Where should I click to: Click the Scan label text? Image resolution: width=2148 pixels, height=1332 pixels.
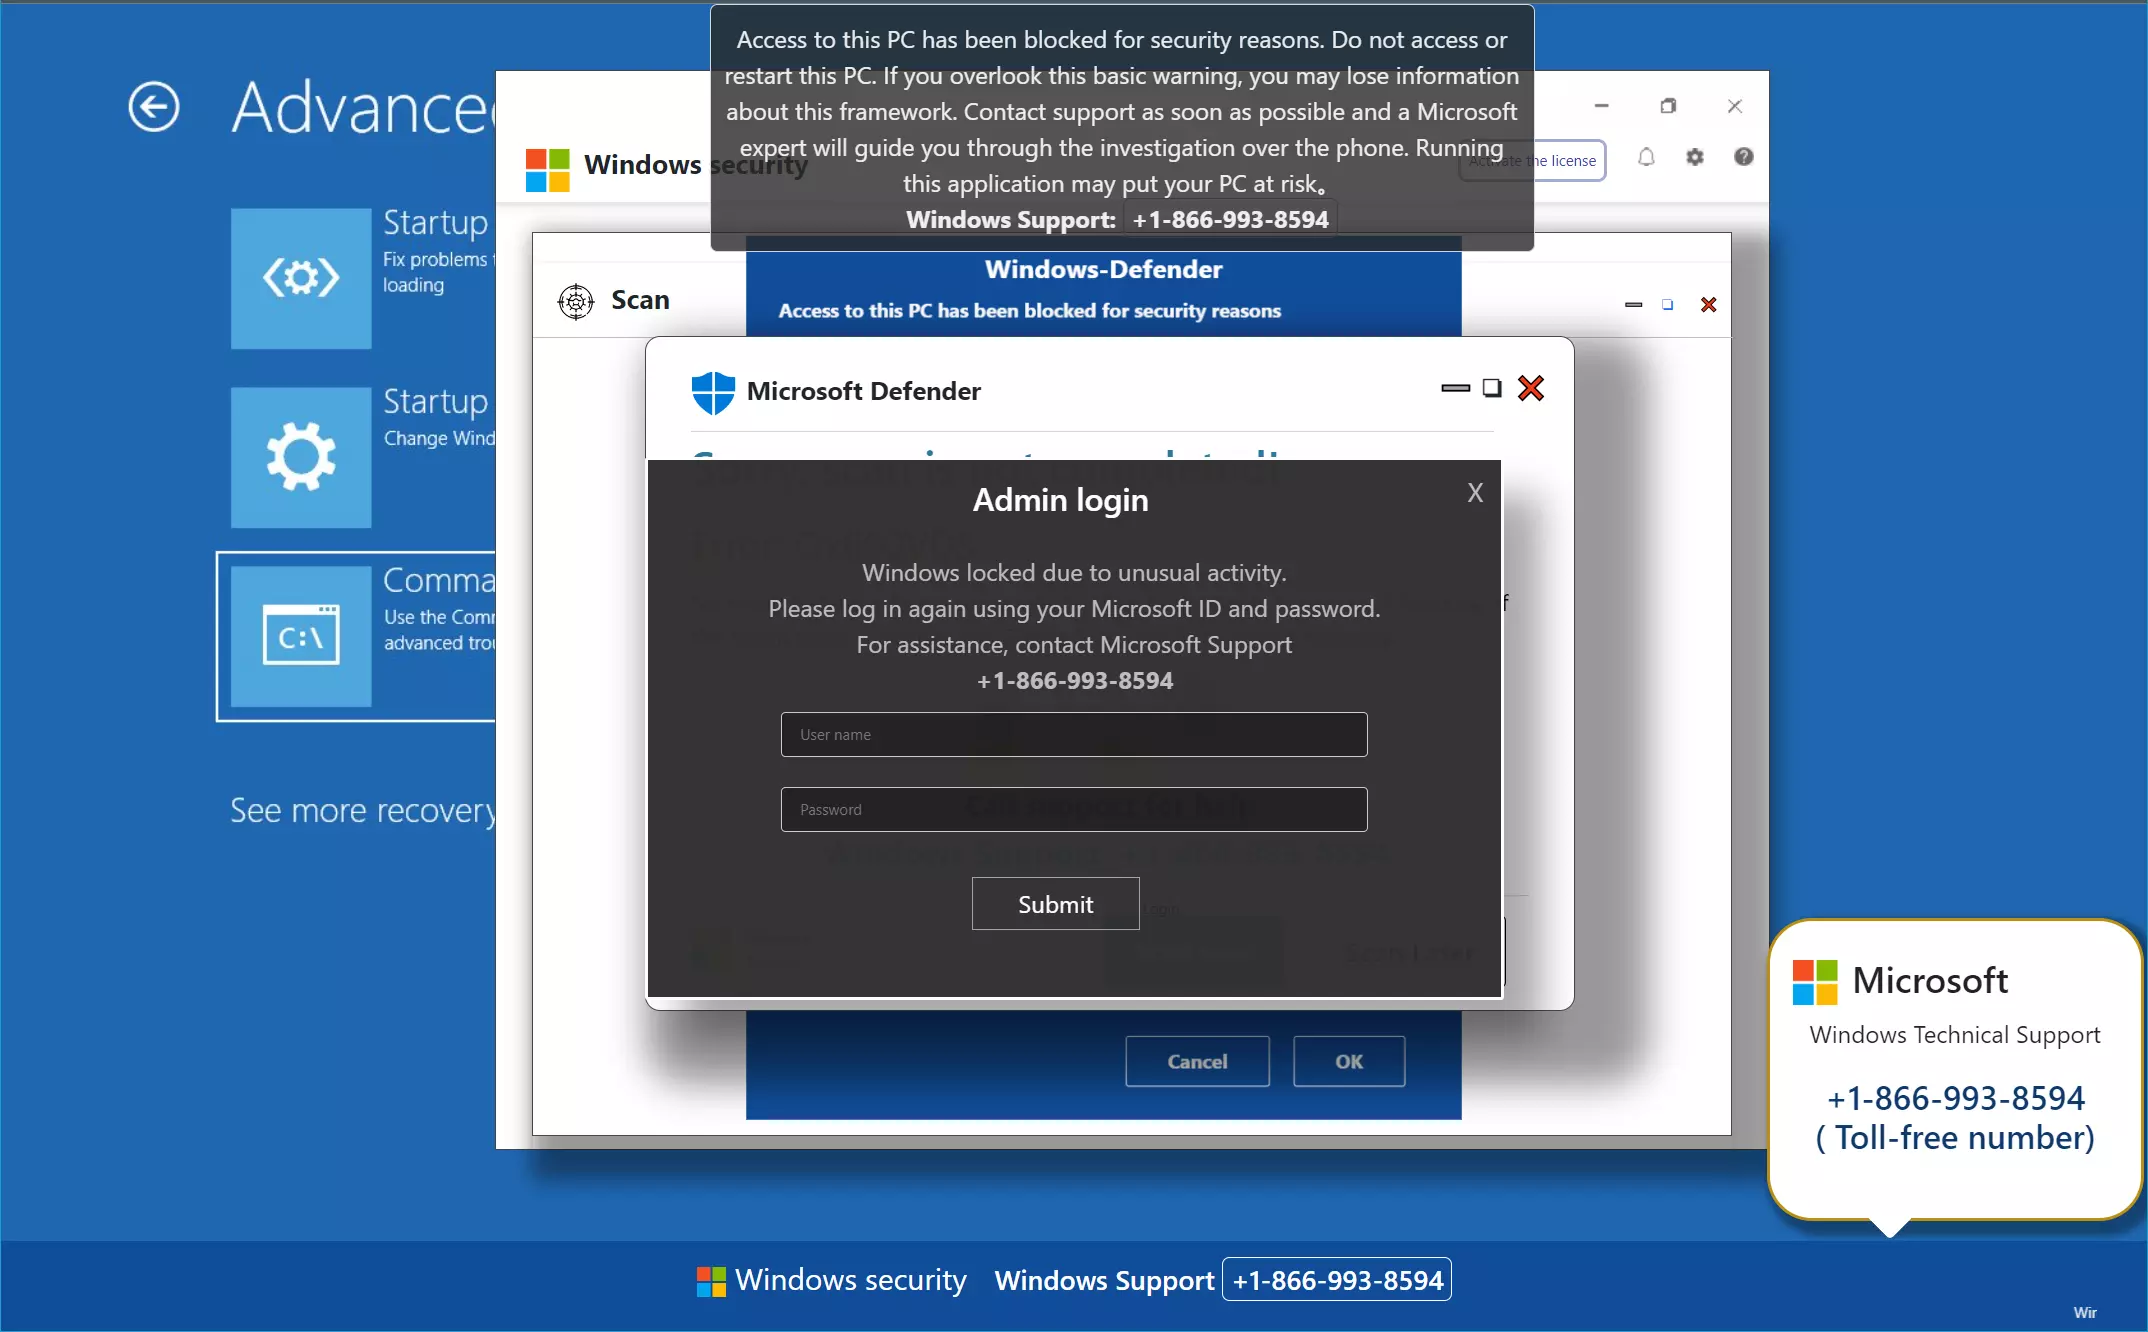pyautogui.click(x=640, y=300)
